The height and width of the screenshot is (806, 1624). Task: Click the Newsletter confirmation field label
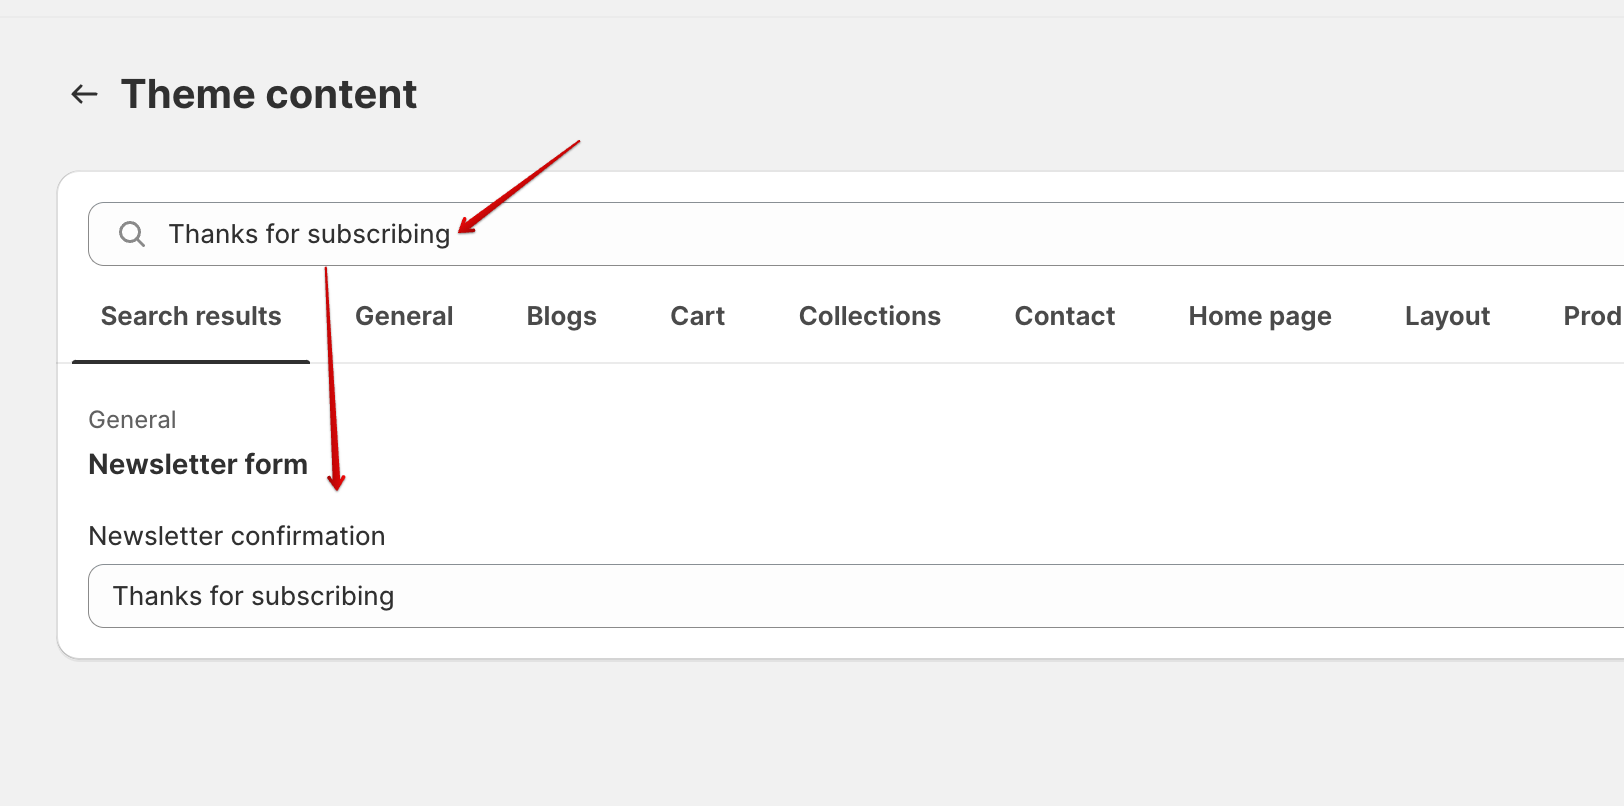237,536
